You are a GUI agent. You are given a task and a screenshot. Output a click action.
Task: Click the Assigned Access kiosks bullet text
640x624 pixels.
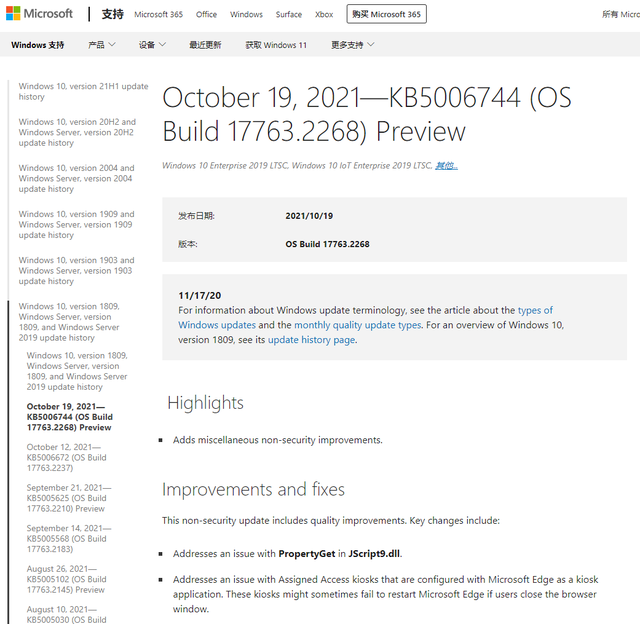click(x=385, y=594)
